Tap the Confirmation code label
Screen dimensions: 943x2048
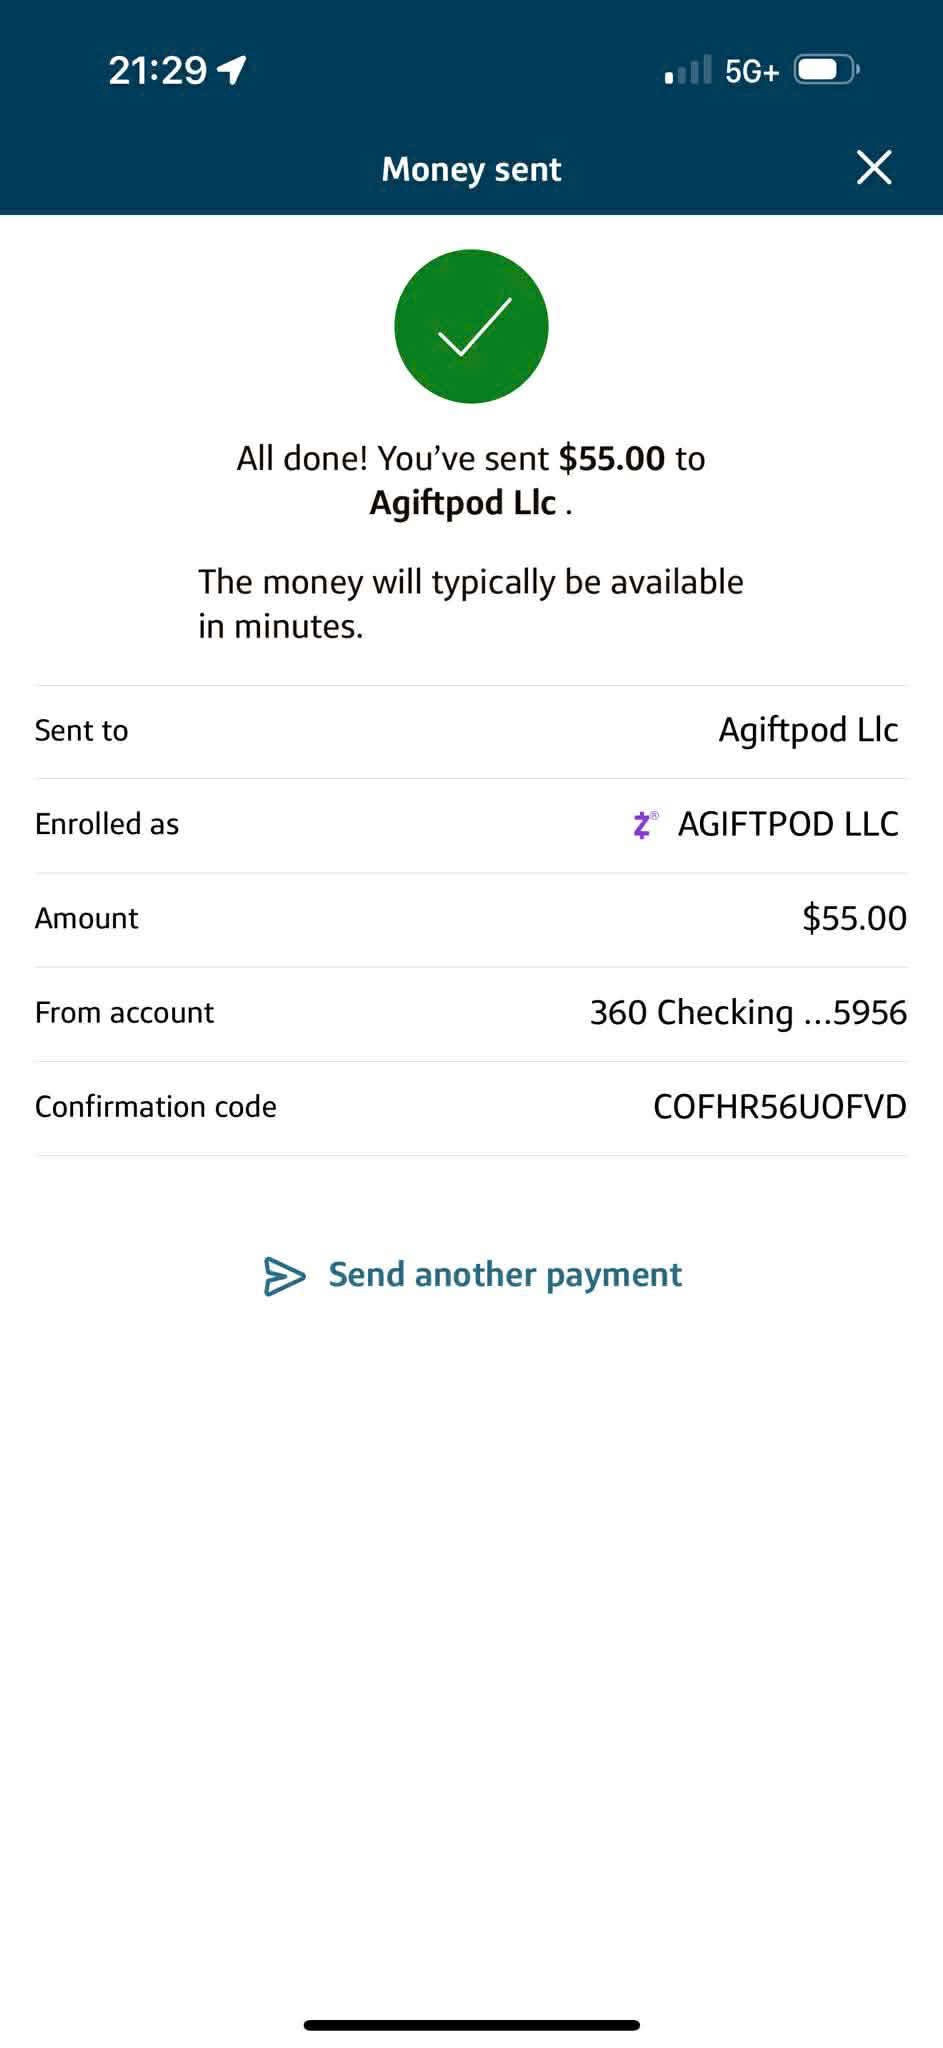pos(156,1107)
